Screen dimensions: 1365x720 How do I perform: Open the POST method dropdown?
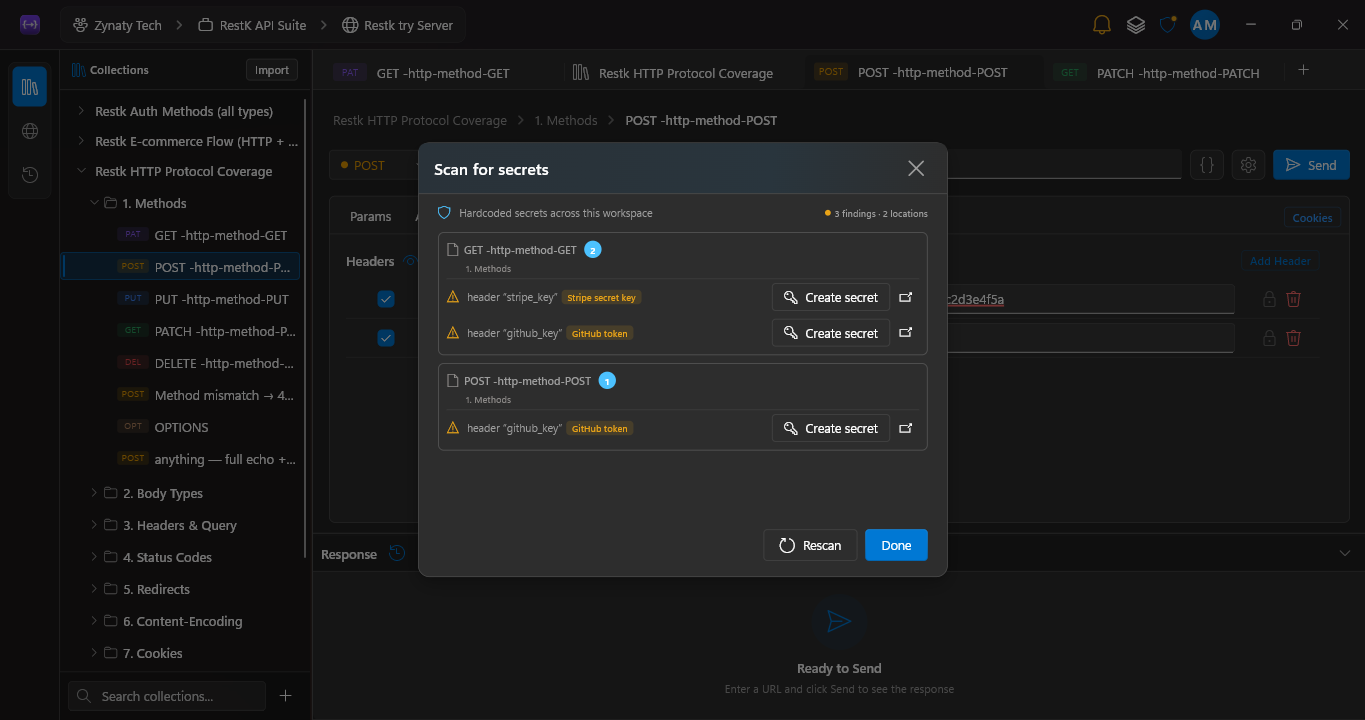pyautogui.click(x=373, y=165)
